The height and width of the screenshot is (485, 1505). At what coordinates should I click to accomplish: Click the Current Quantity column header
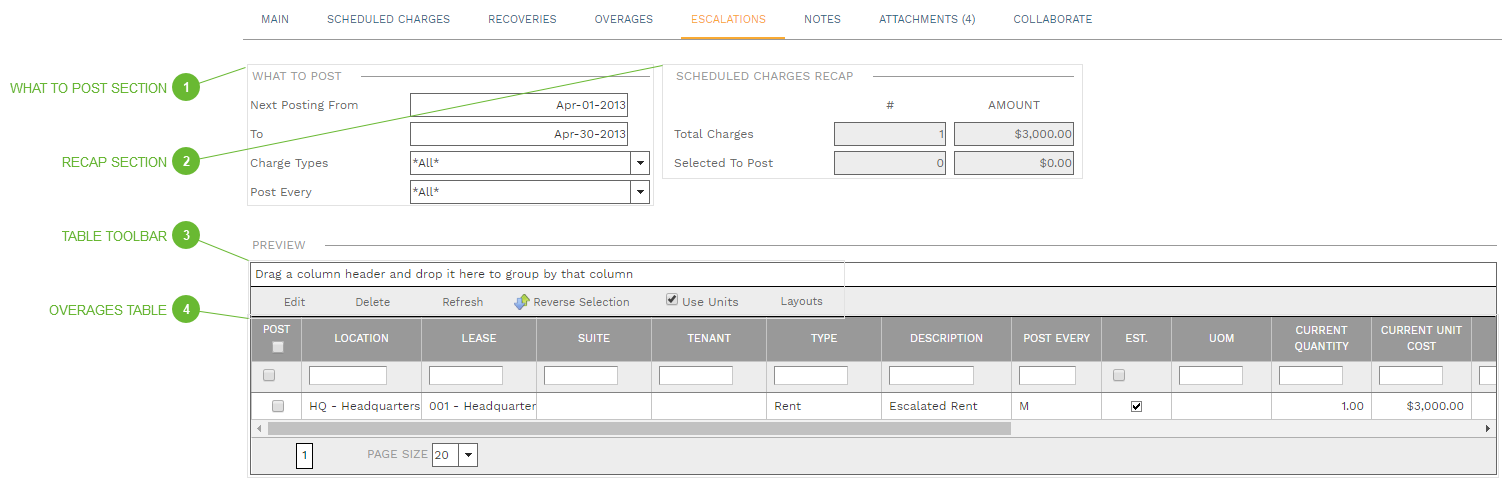1321,339
